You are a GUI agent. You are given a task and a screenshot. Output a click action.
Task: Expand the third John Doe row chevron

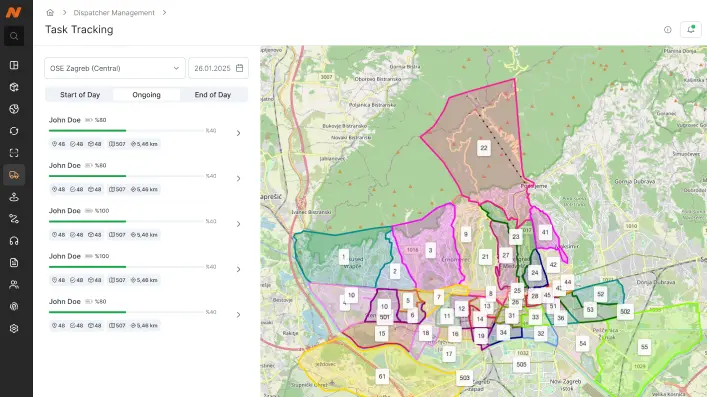pos(239,224)
